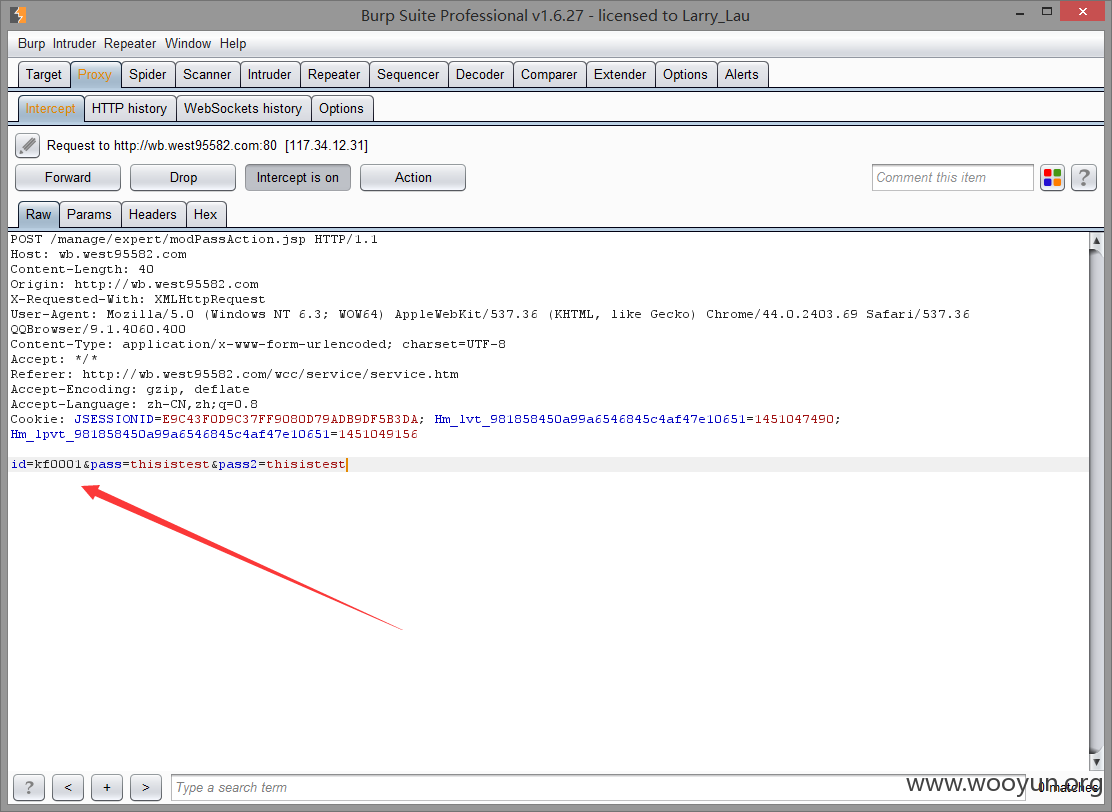
Task: Click the X-Requested-With: XMLHttpRequest line
Action: pos(138,299)
